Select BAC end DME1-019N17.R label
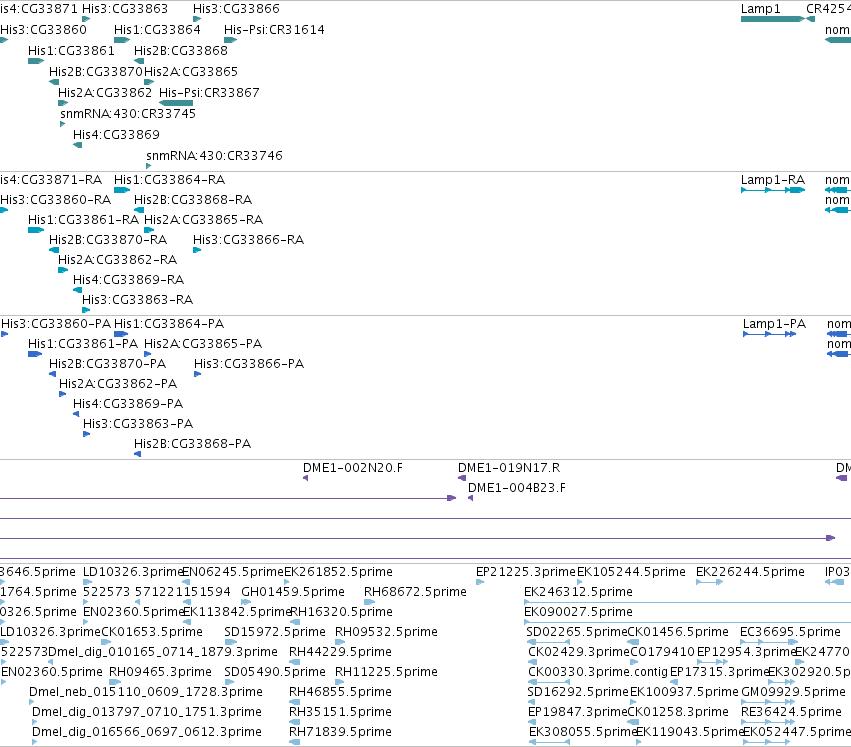This screenshot has width=851, height=747. [x=509, y=469]
